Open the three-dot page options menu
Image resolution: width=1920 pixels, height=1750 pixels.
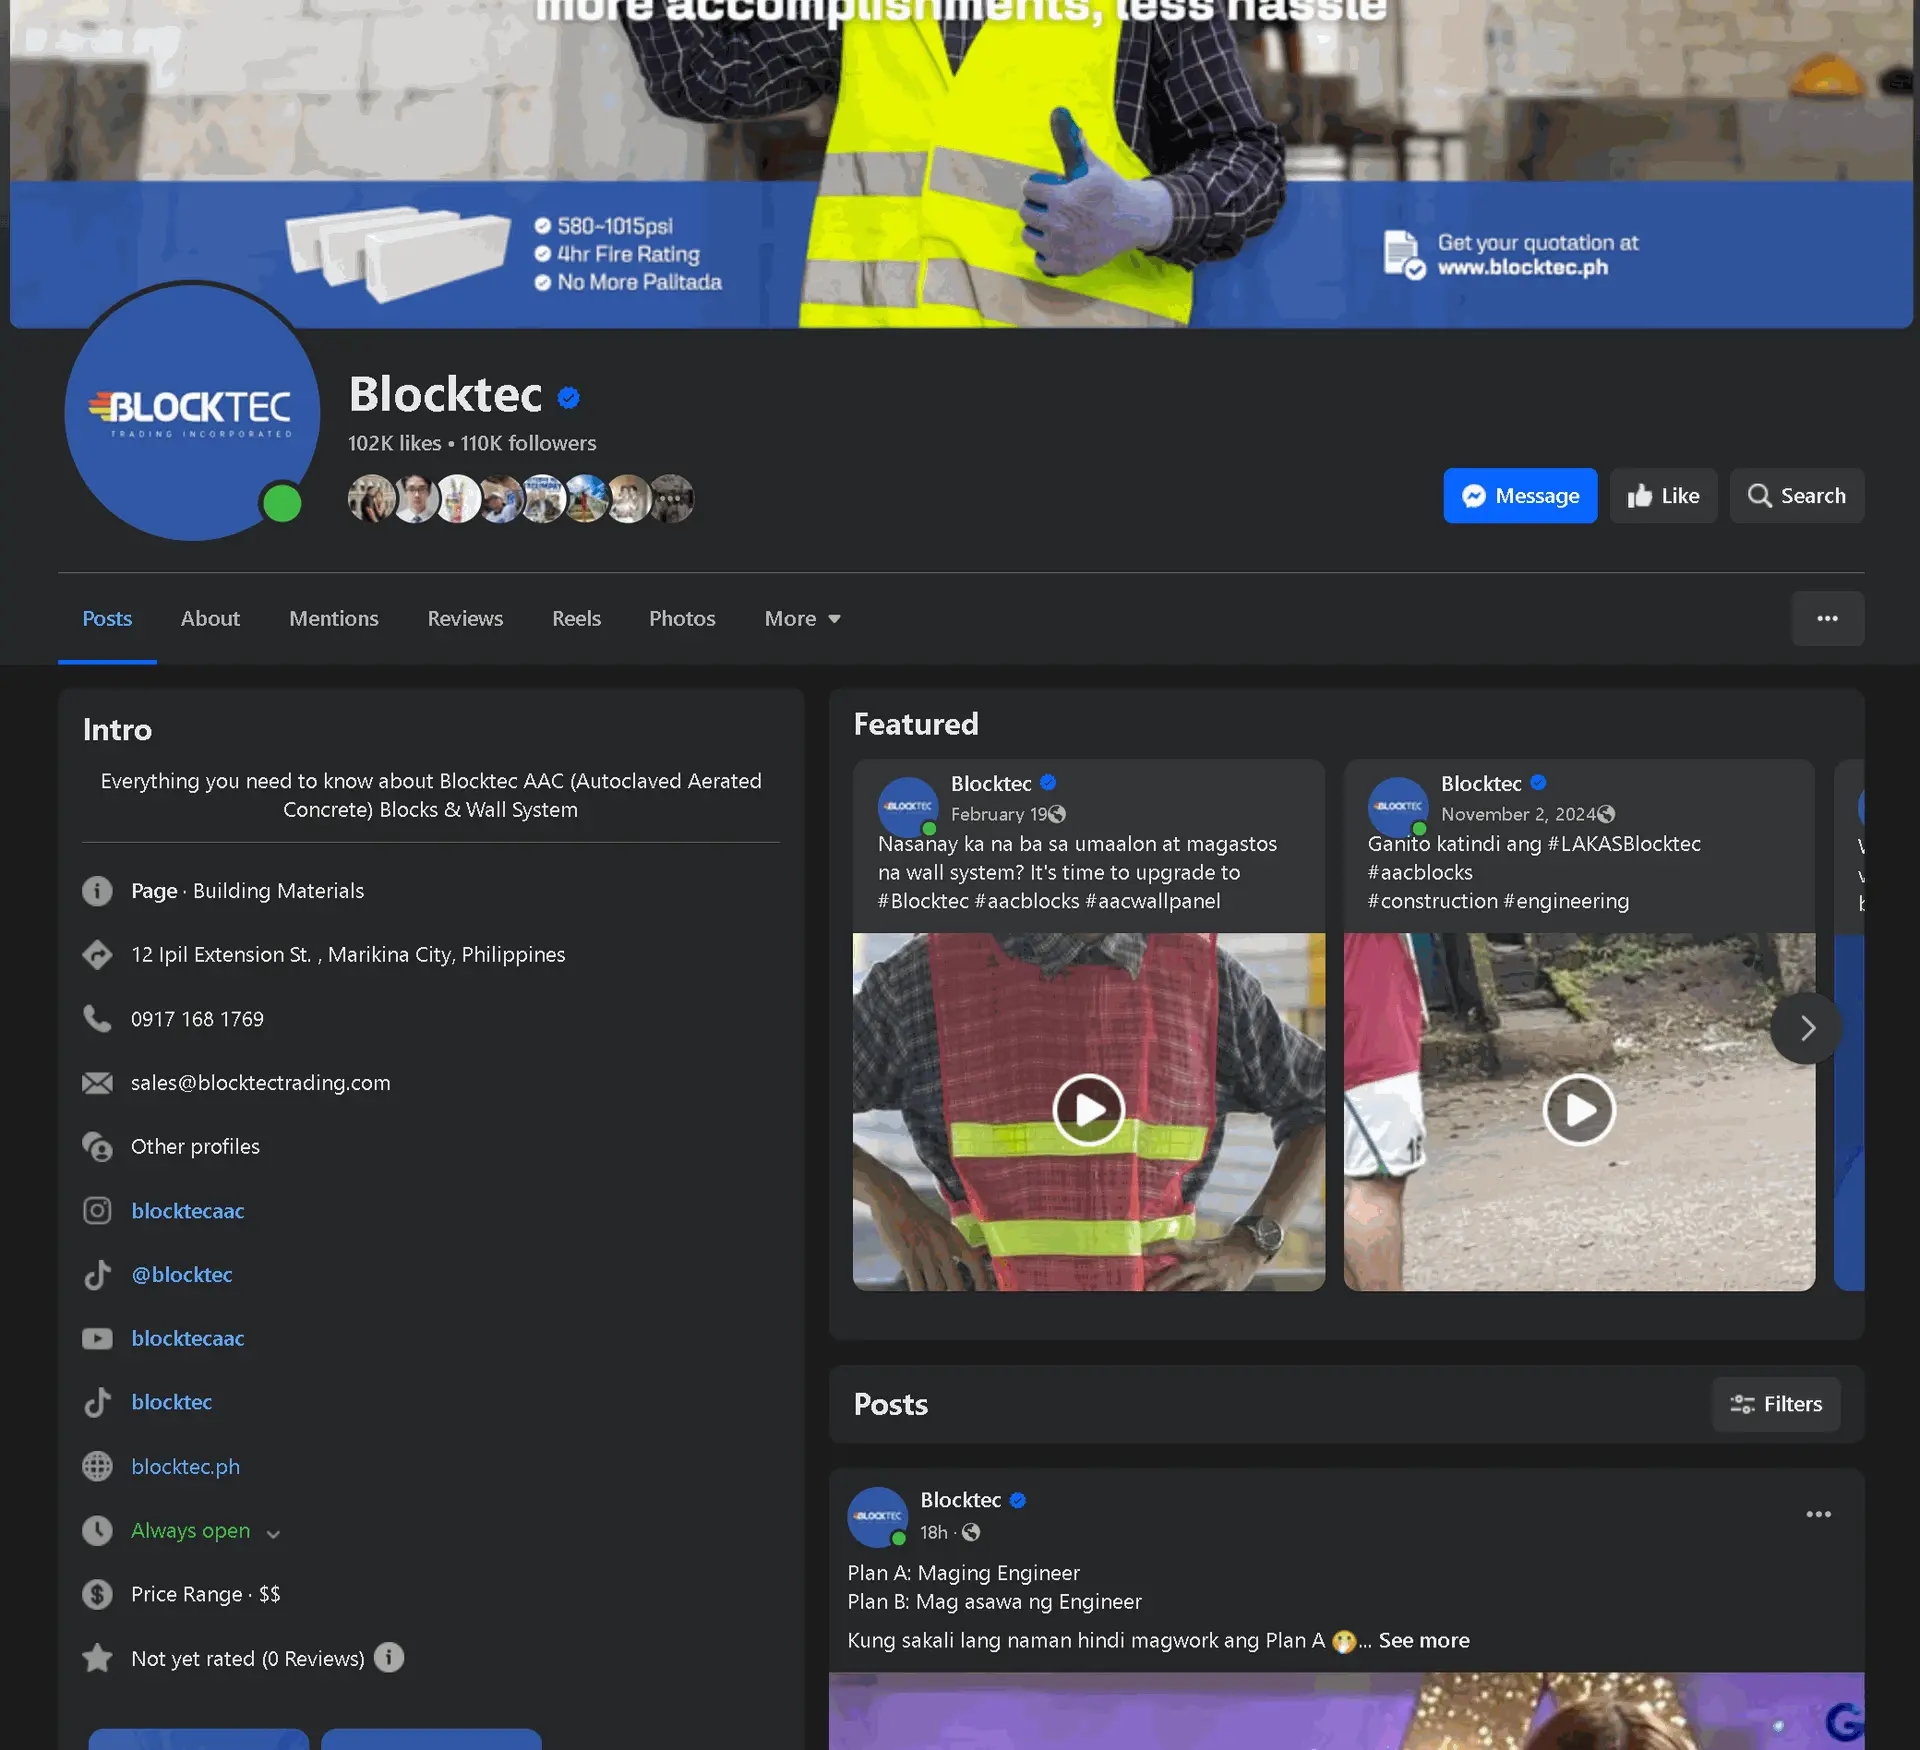1827,619
